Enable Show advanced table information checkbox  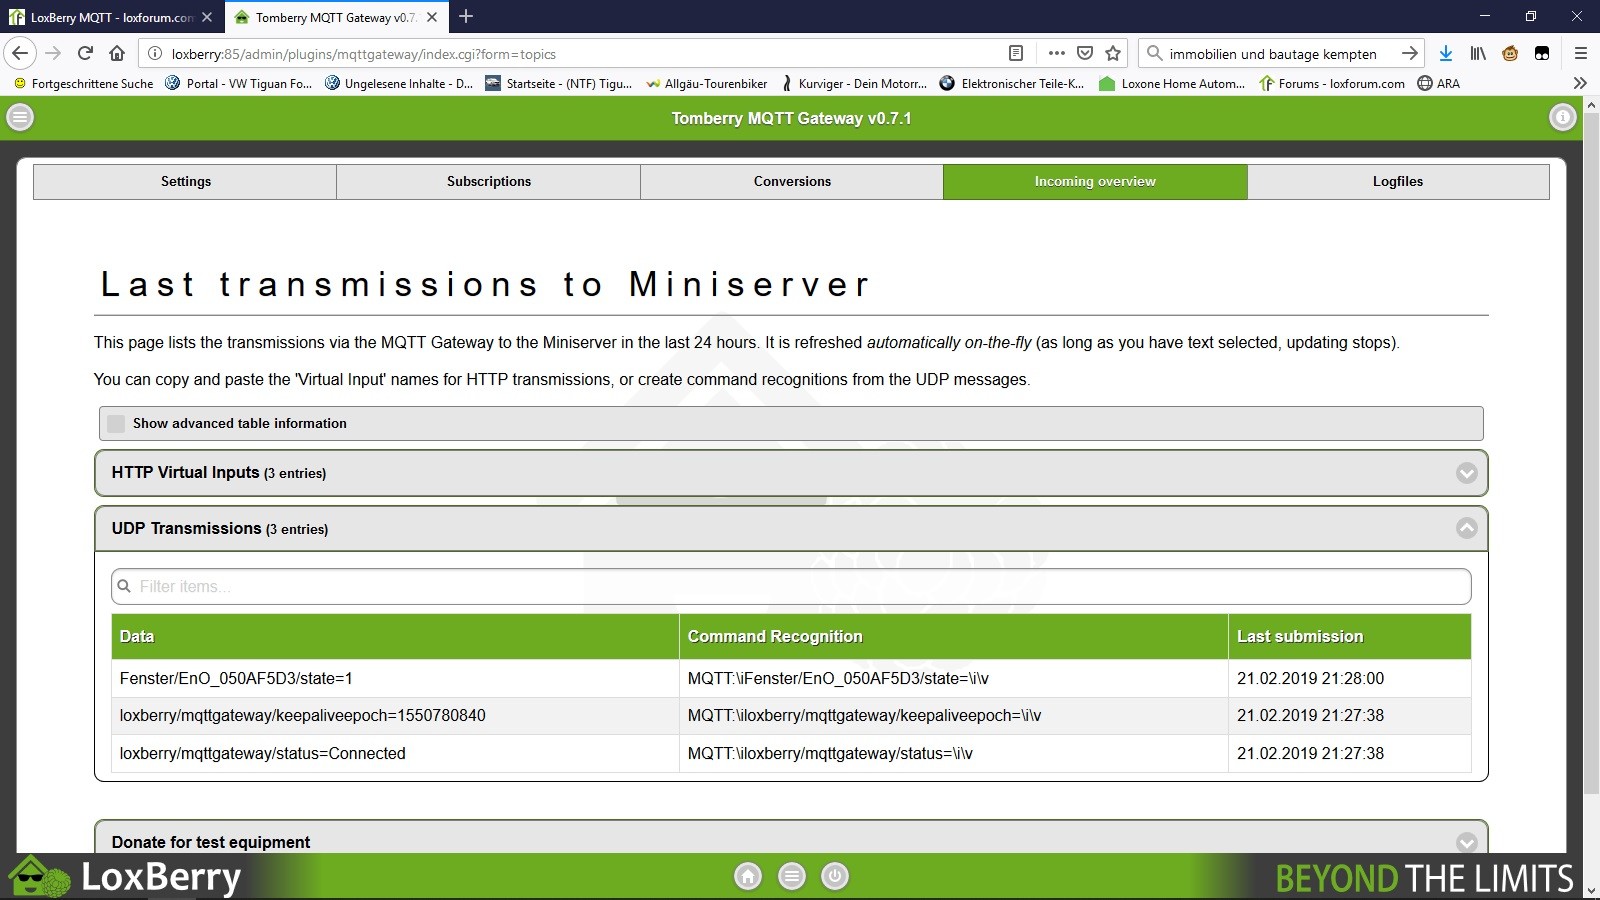[116, 424]
